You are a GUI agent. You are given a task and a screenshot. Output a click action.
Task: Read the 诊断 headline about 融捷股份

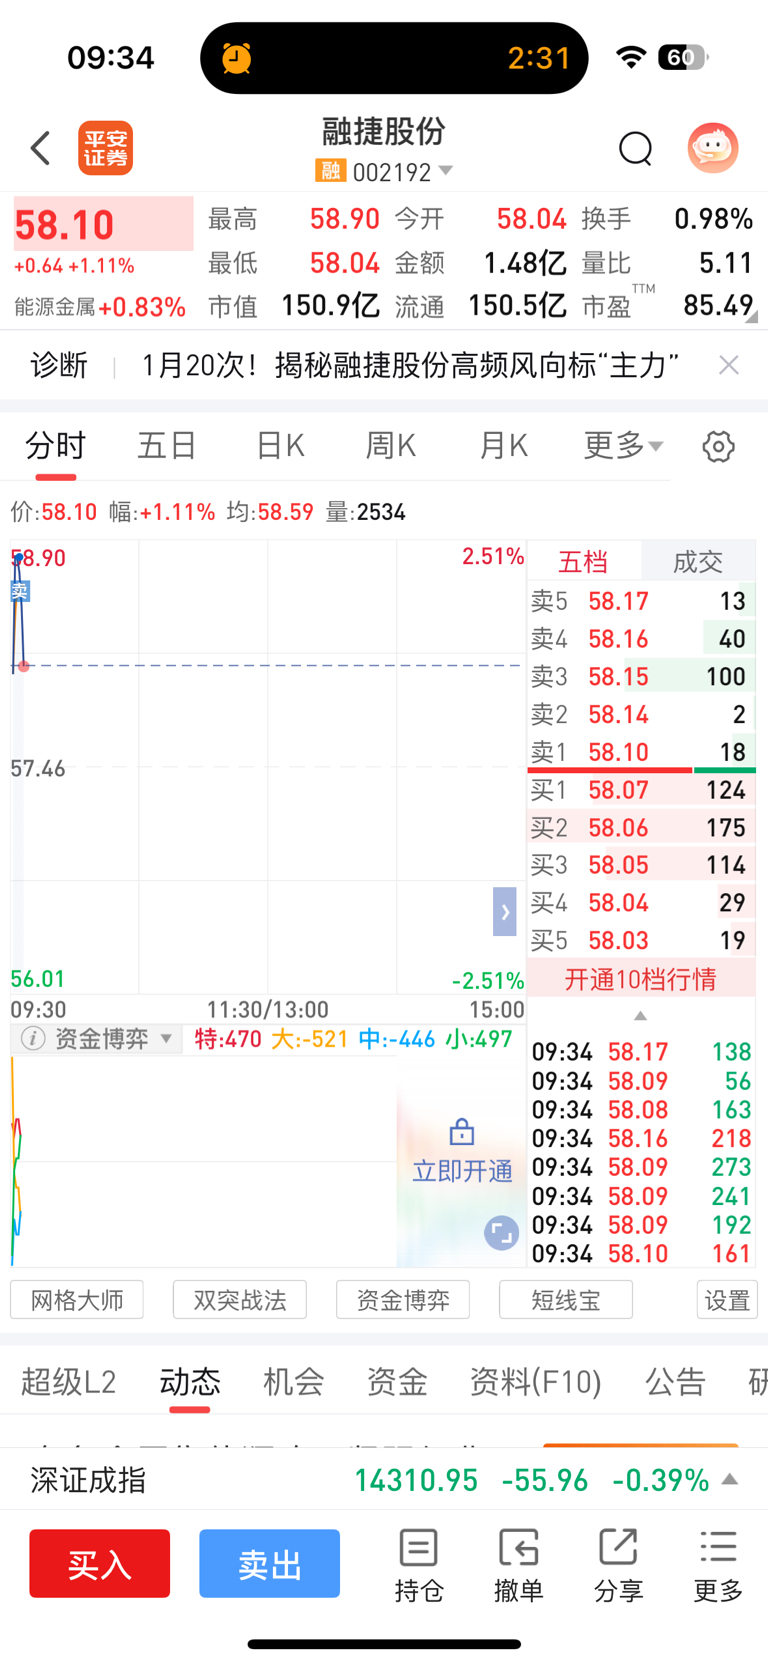coord(410,365)
